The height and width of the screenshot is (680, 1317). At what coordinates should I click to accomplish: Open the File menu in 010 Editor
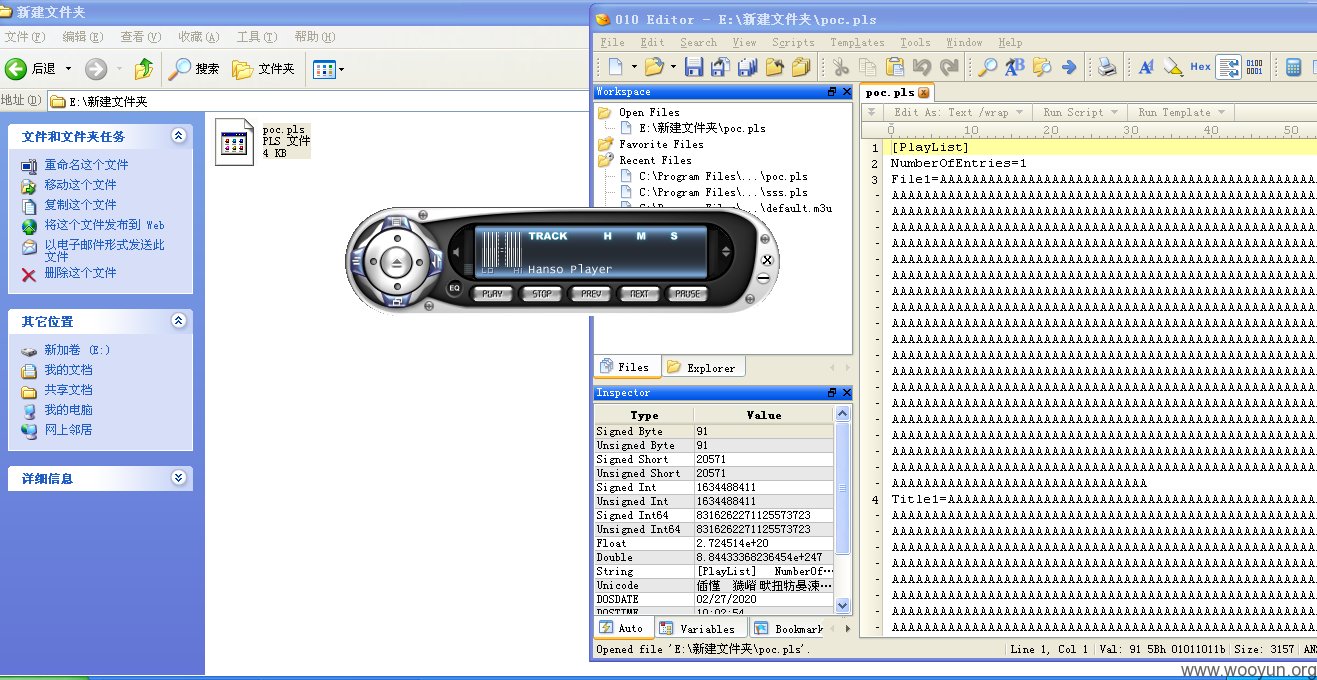pos(612,42)
